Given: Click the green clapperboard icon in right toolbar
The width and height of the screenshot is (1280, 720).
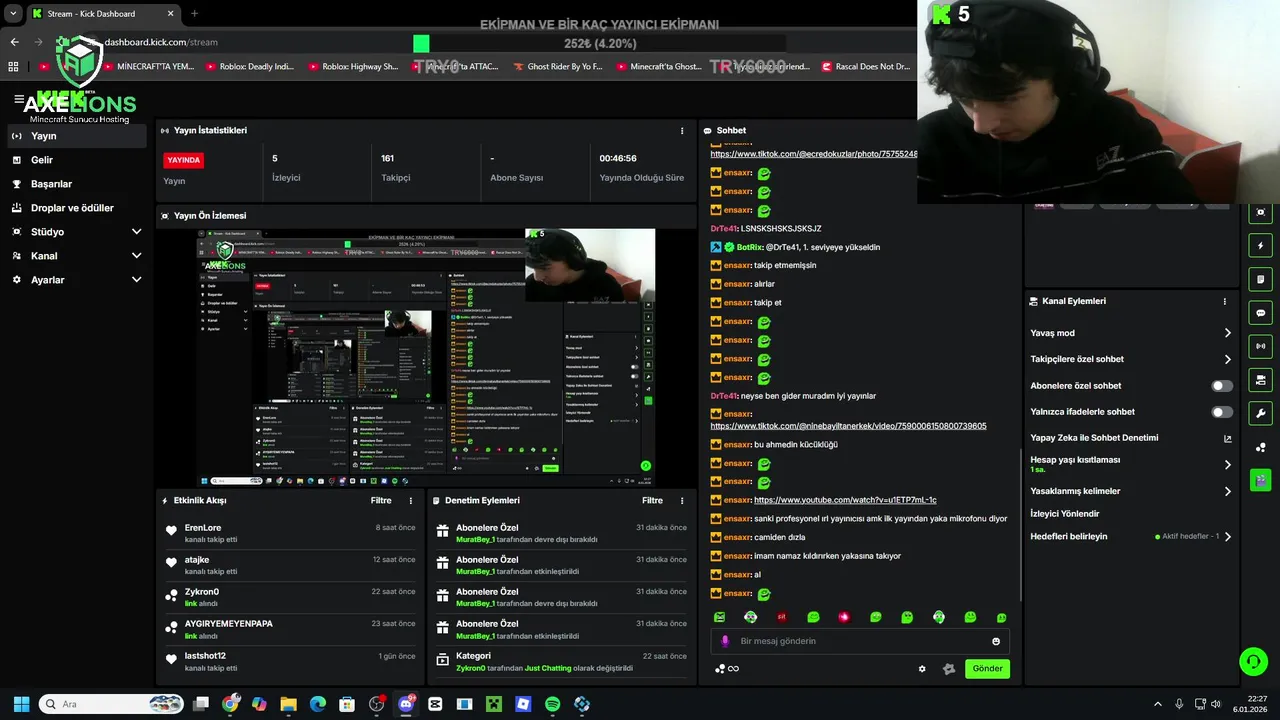Looking at the screenshot, I should click(1260, 480).
